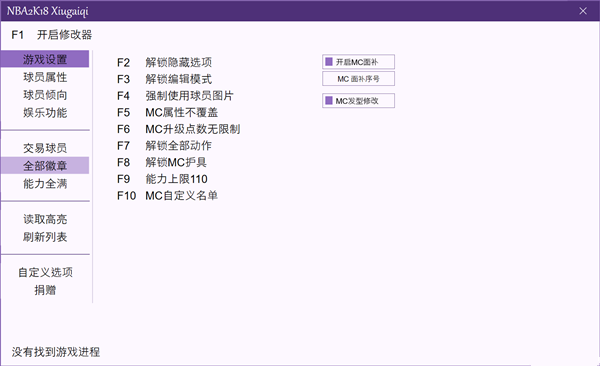600x366 pixels.
Task: Enable F6 MC升级点数无限制
Action: [178, 129]
